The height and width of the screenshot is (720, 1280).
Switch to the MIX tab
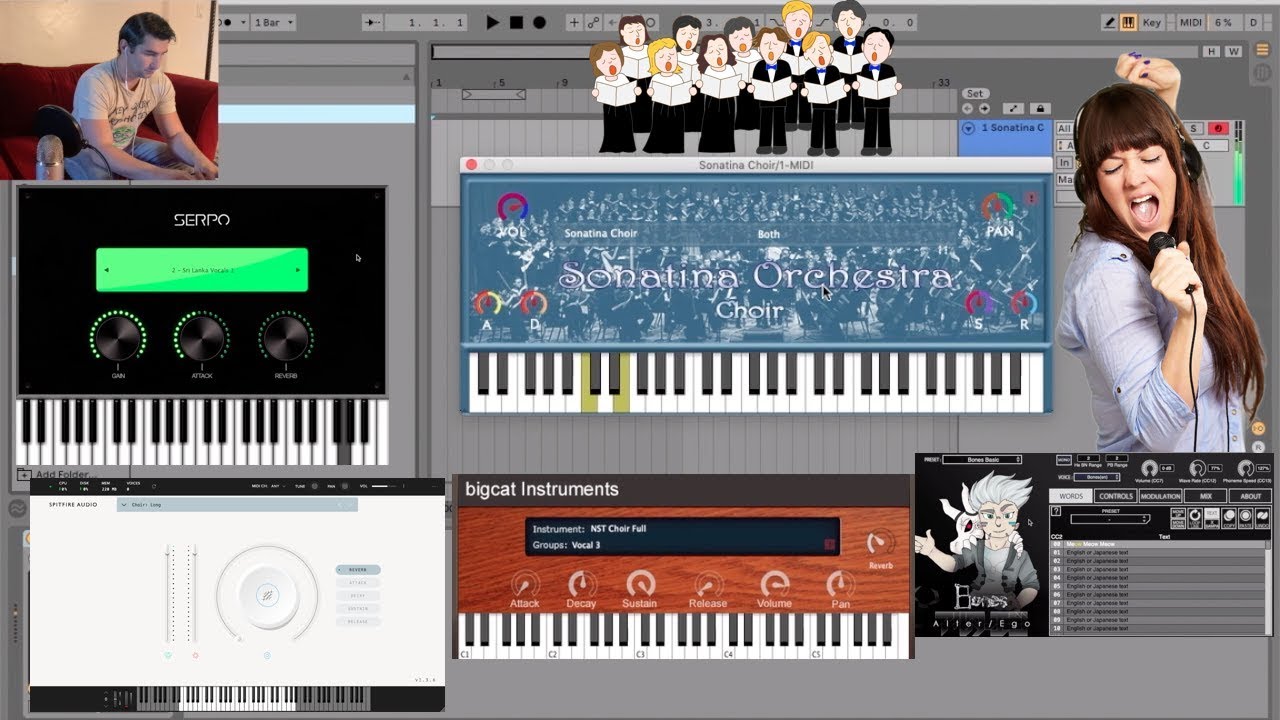point(1205,496)
